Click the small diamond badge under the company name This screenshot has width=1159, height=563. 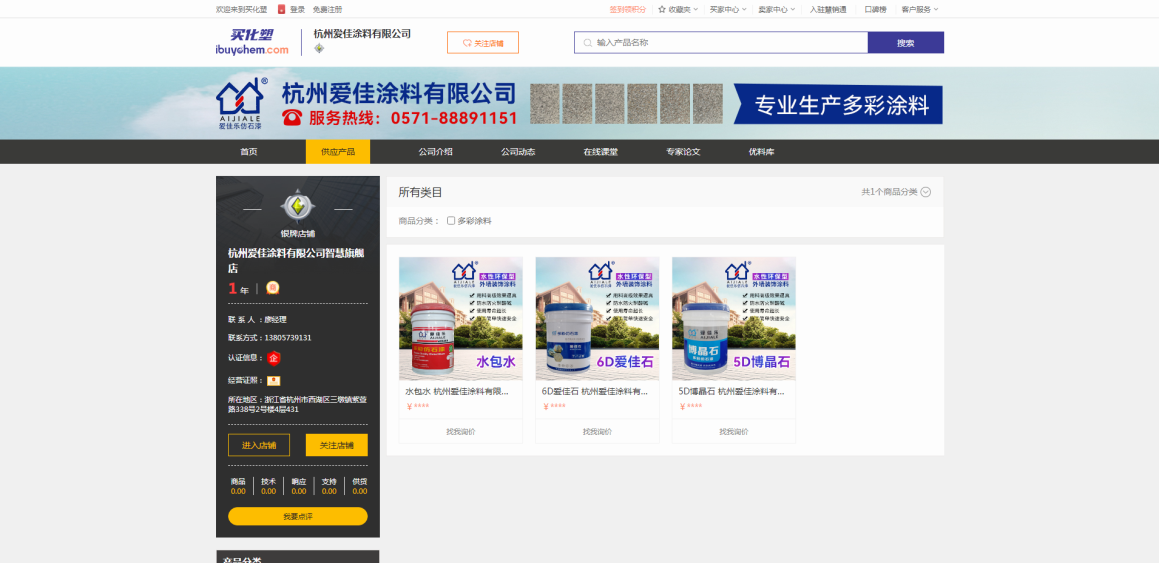(319, 49)
